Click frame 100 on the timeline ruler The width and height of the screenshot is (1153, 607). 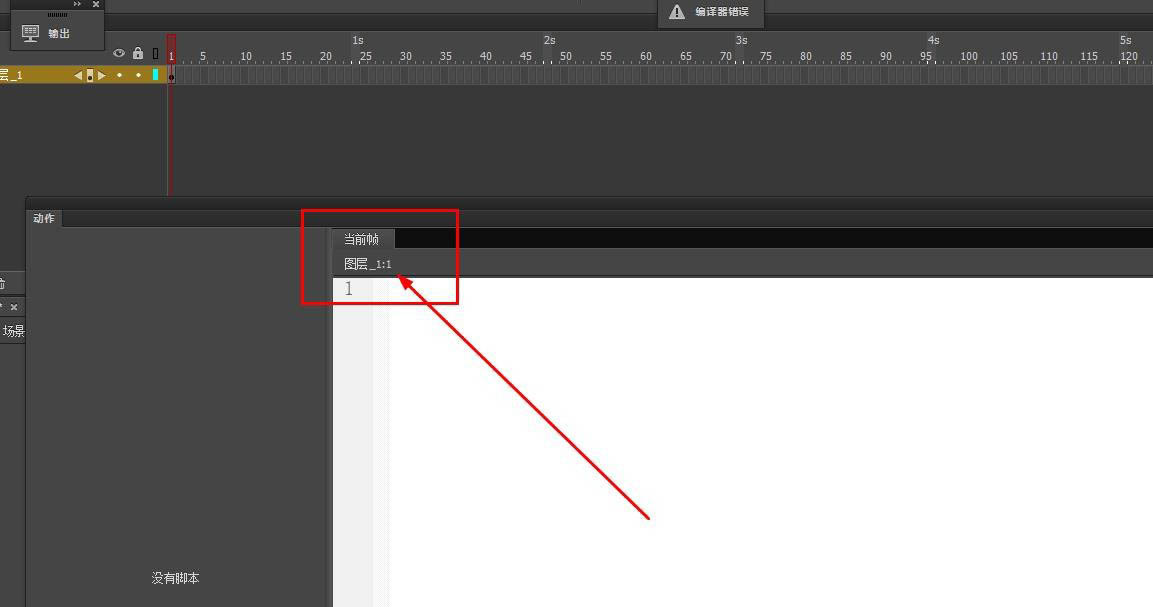click(969, 56)
